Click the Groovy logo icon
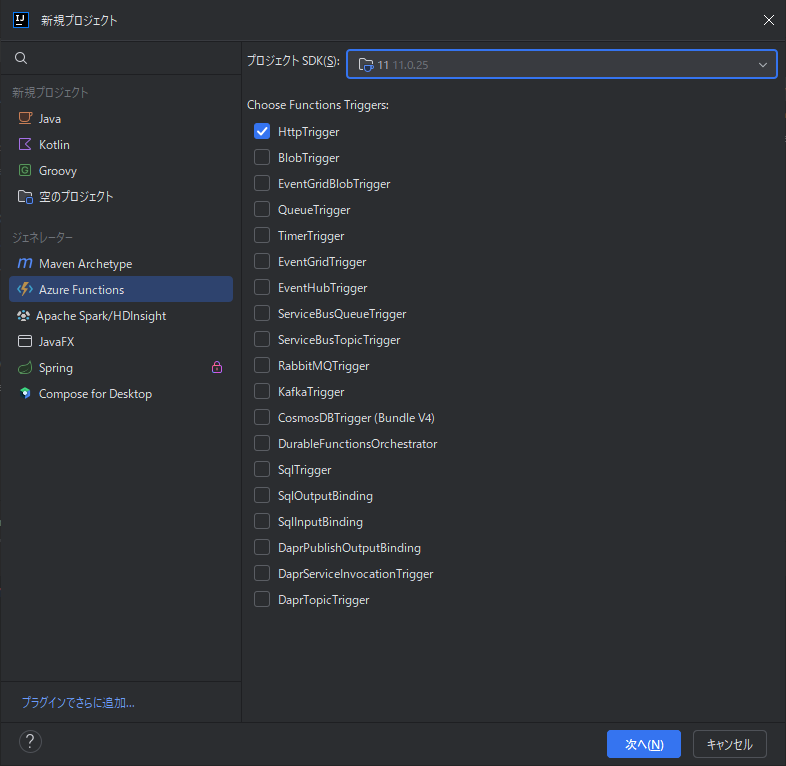 tap(25, 170)
